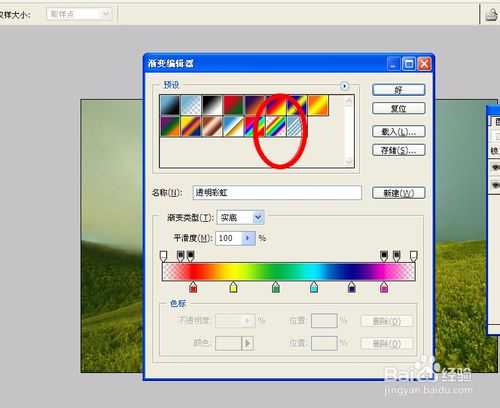The width and height of the screenshot is (500, 408).
Task: Pick the transparent stripes gradient preset
Action: point(295,126)
